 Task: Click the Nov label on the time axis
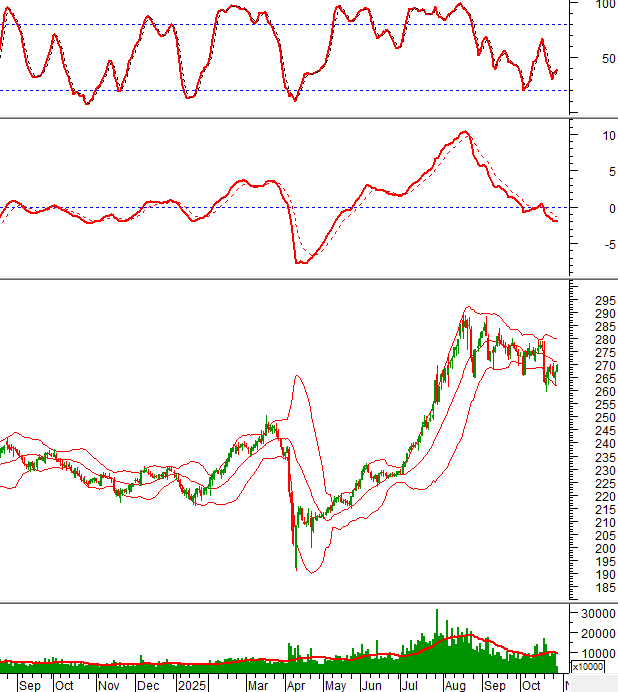[109, 686]
